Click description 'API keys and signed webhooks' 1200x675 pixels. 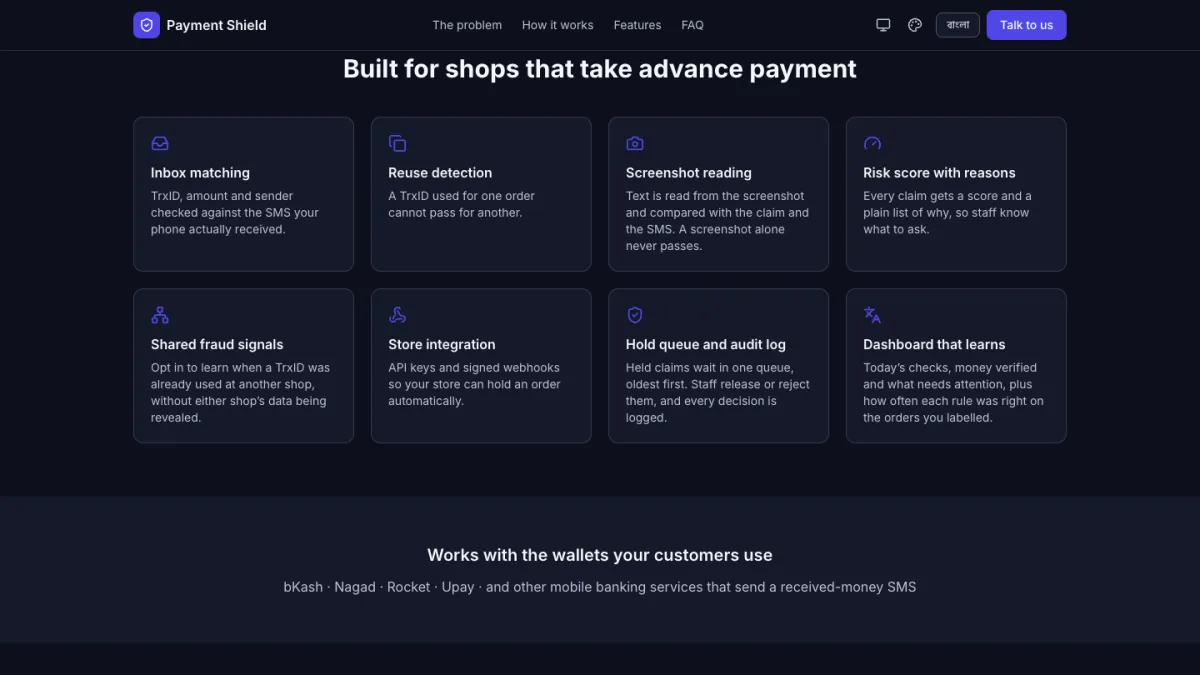474,384
